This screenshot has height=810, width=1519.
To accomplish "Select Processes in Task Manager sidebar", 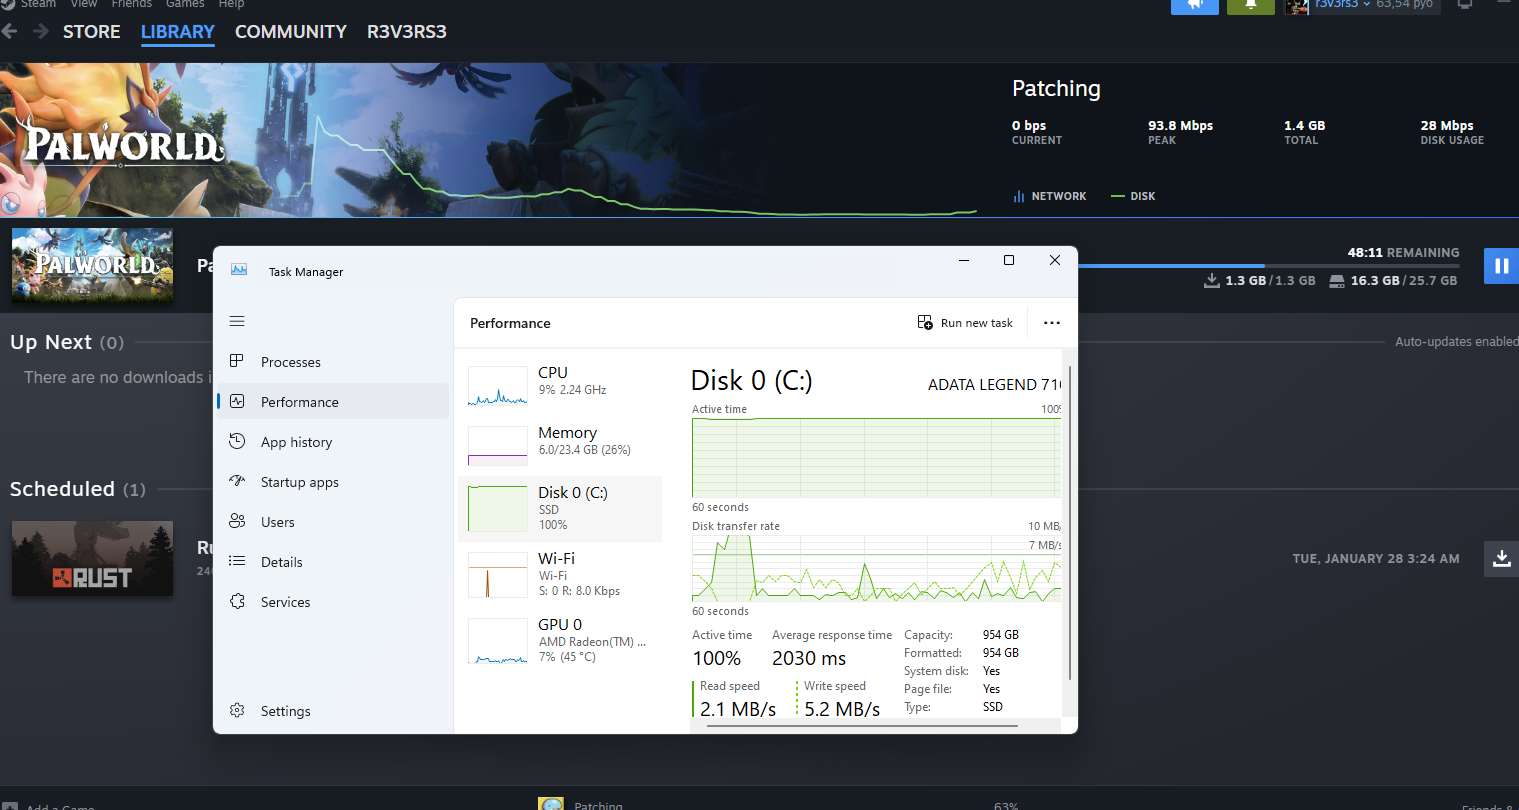I will click(x=290, y=362).
